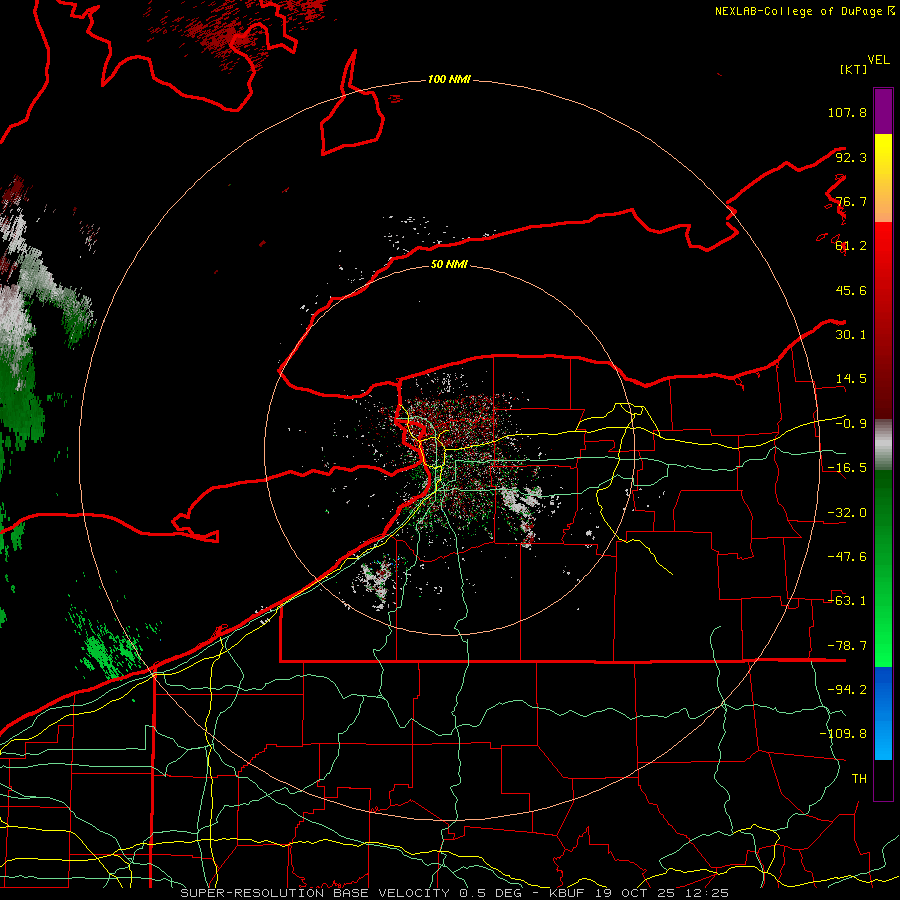Click the 100 NMI range ring label
Screen dimensions: 900x900
pyautogui.click(x=449, y=79)
